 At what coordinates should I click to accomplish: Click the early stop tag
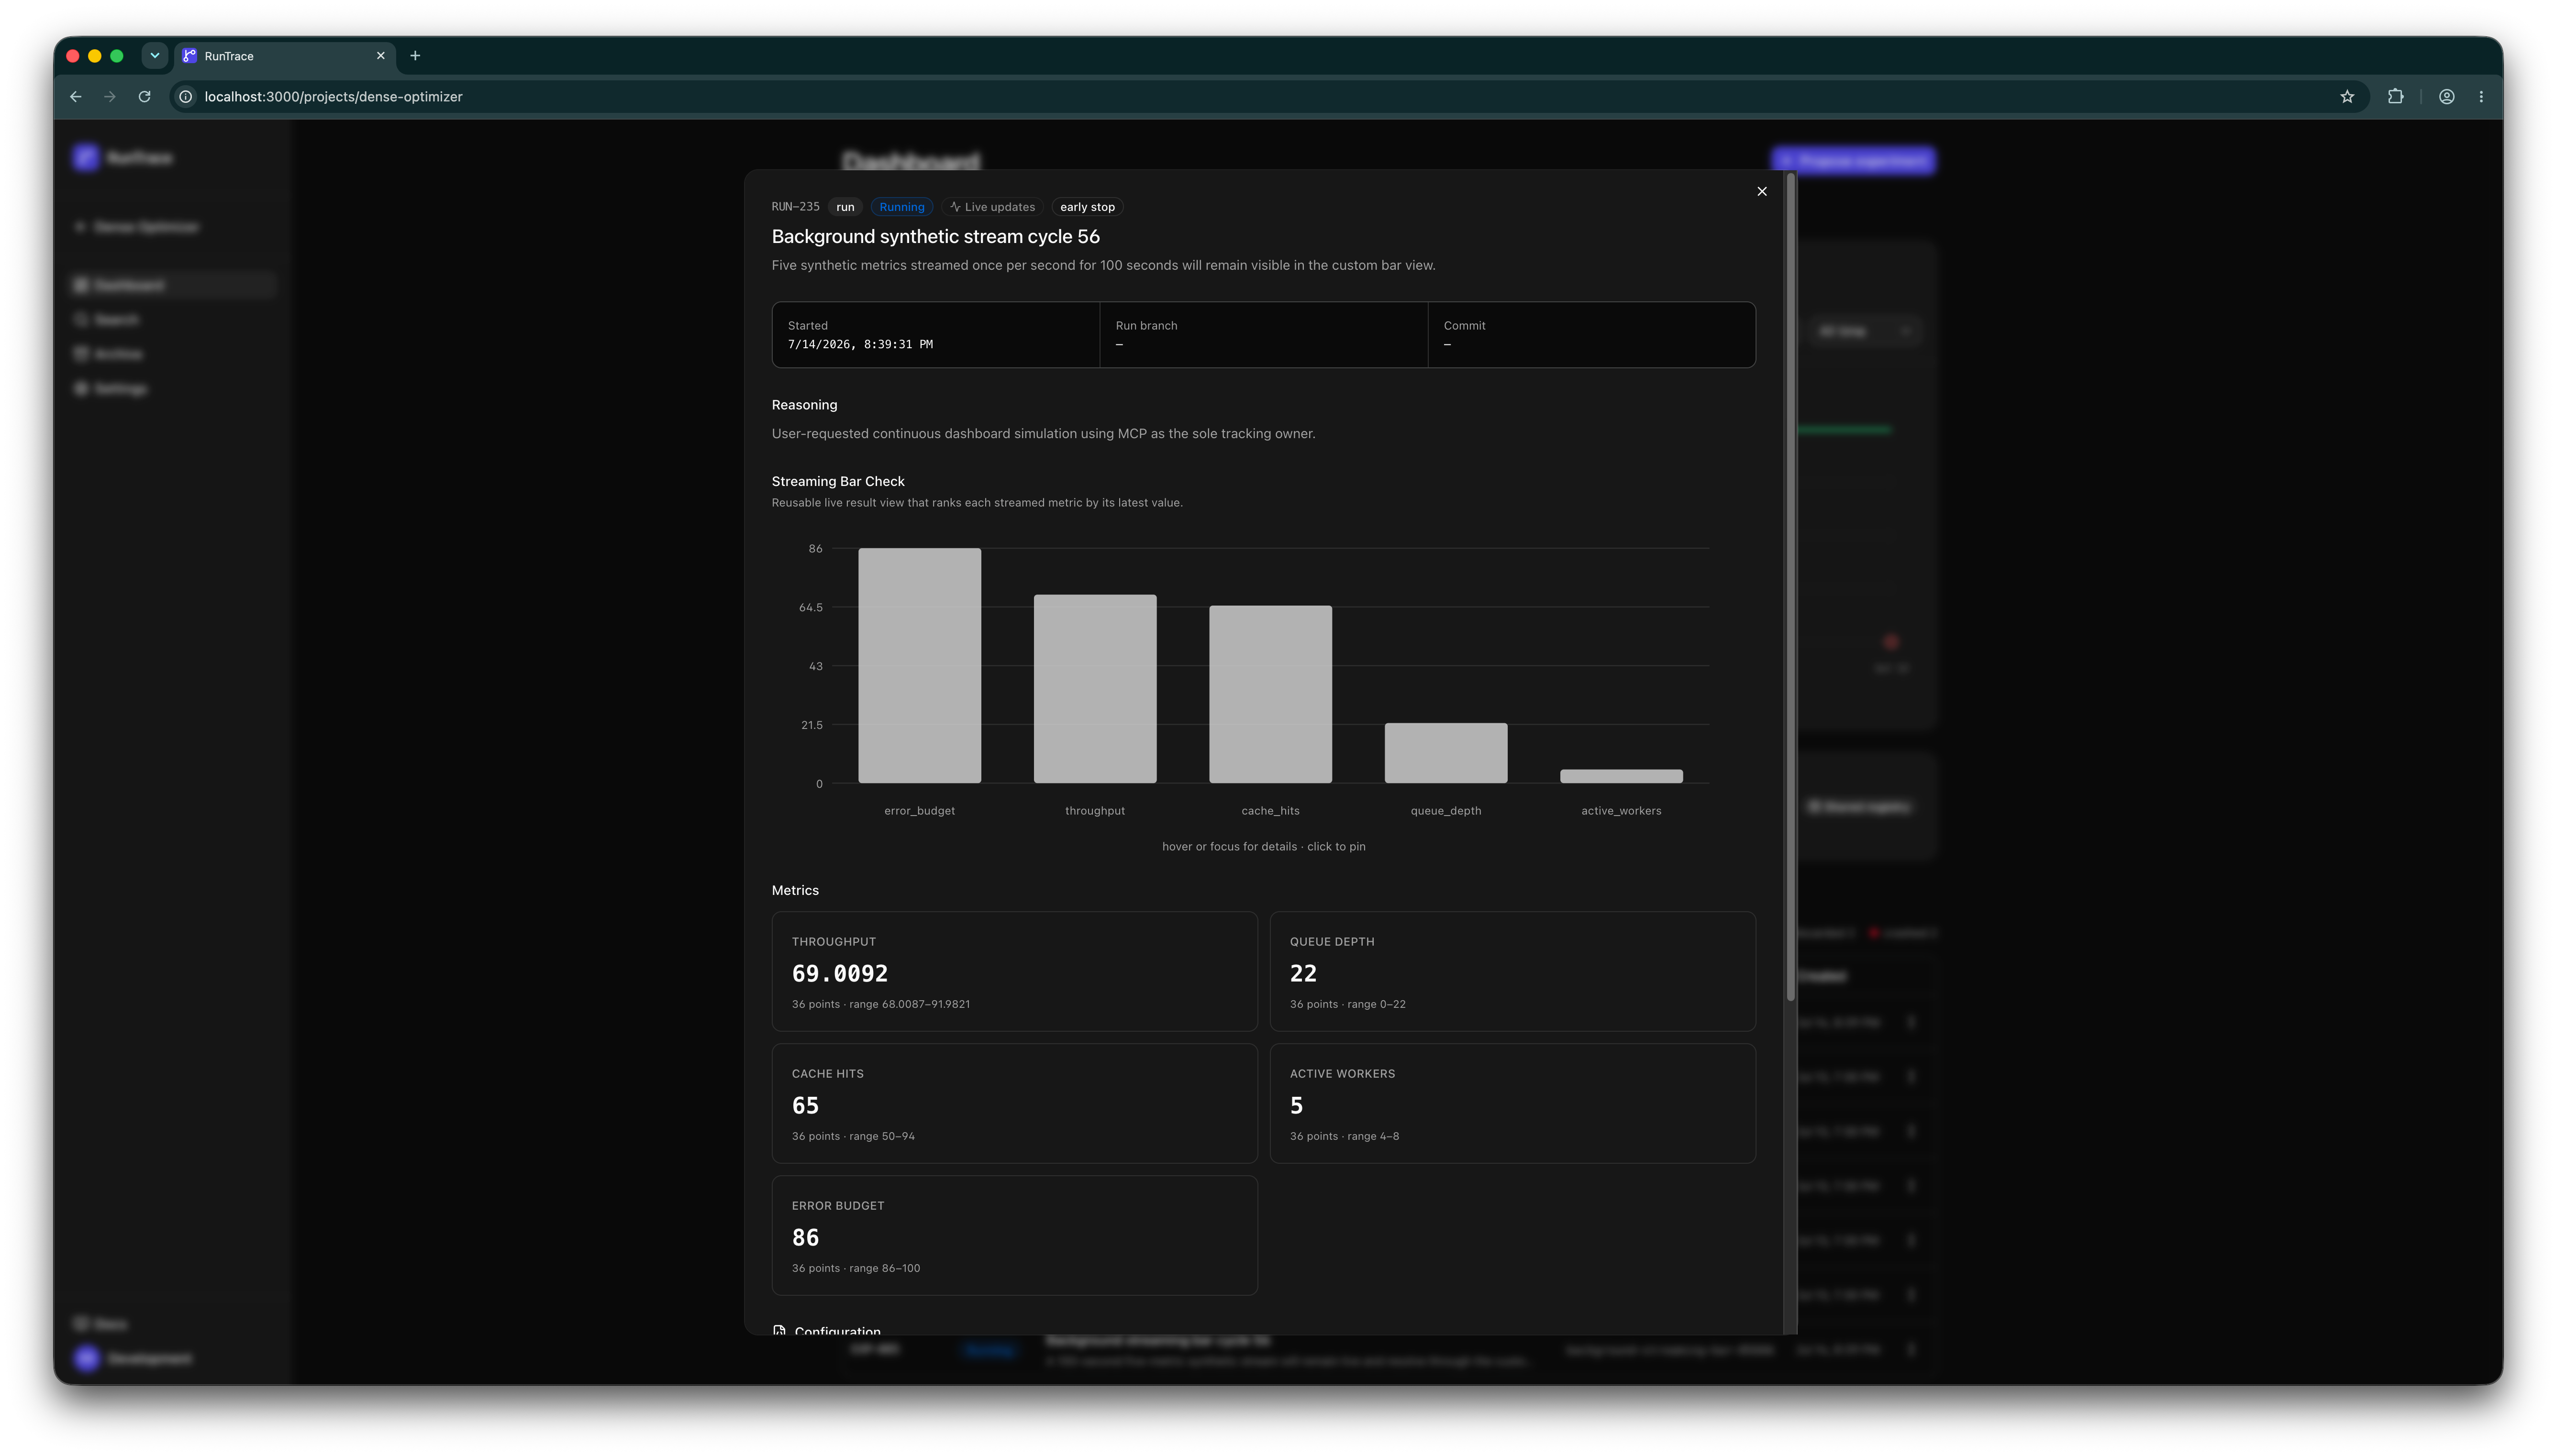click(1087, 207)
